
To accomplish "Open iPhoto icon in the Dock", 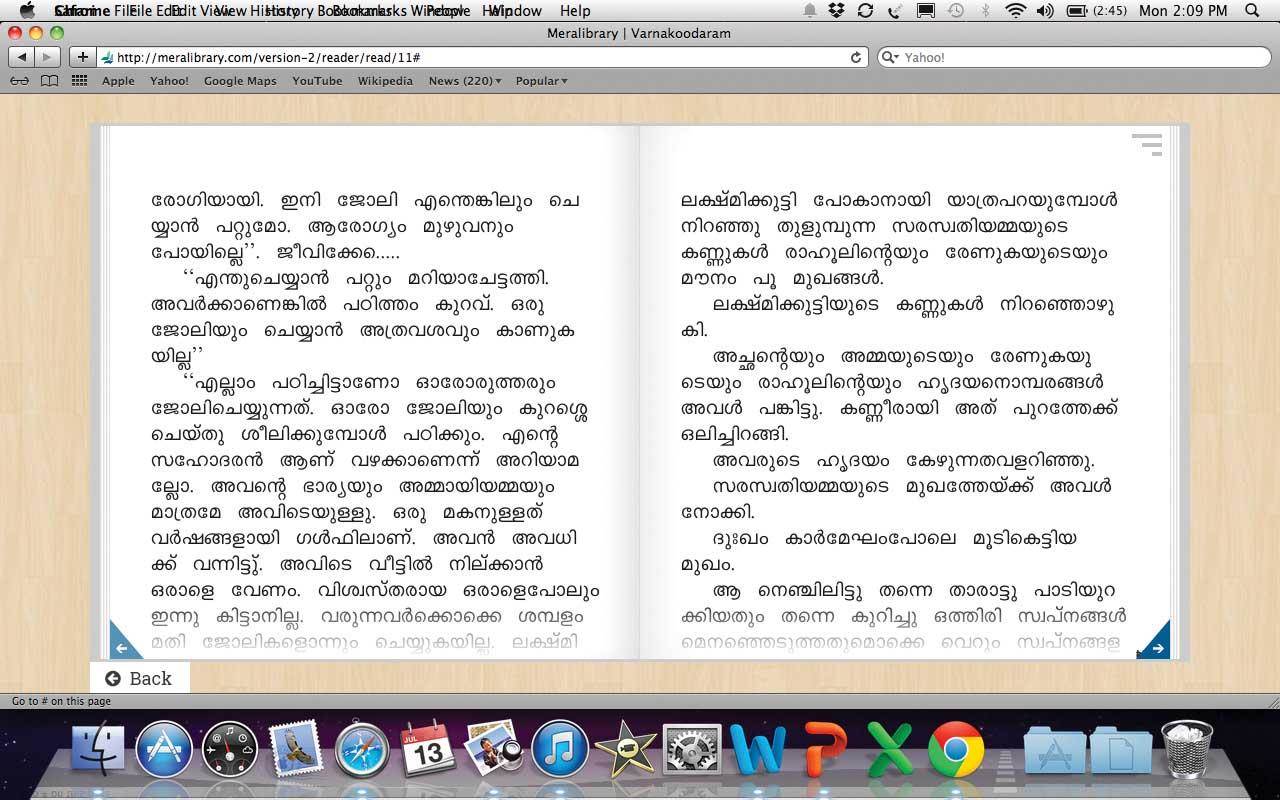I will click(x=494, y=749).
